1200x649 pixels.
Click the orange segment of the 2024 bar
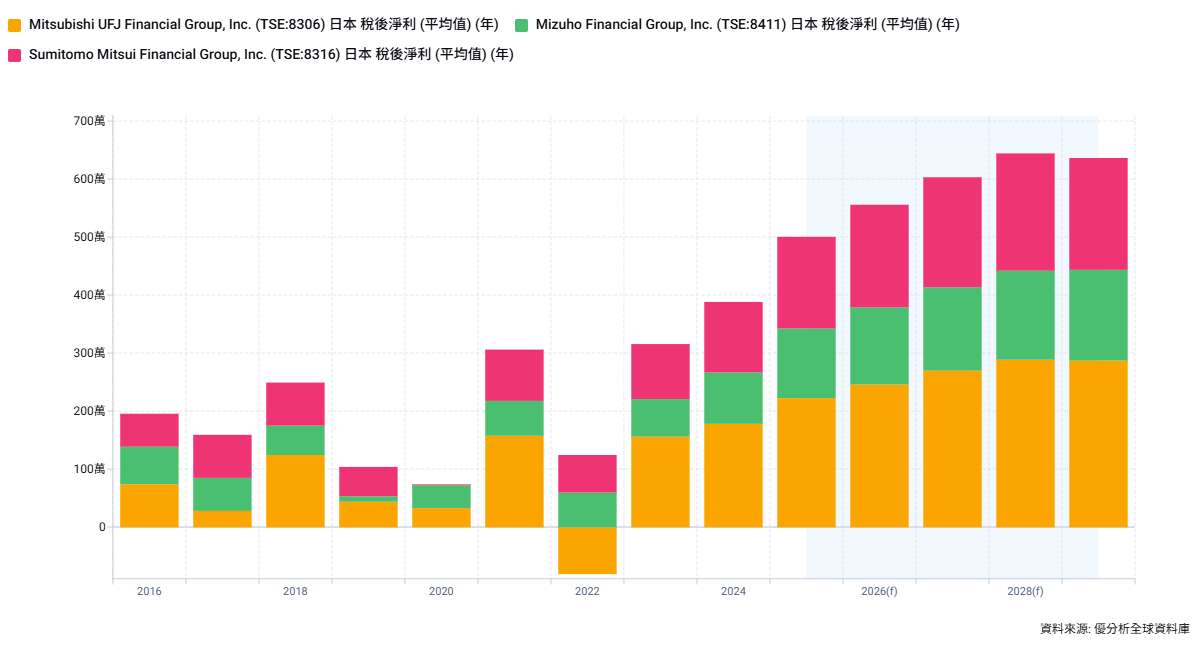click(733, 475)
